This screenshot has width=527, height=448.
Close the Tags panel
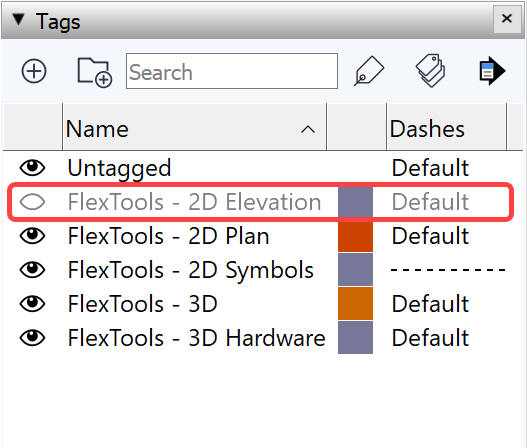[x=507, y=18]
